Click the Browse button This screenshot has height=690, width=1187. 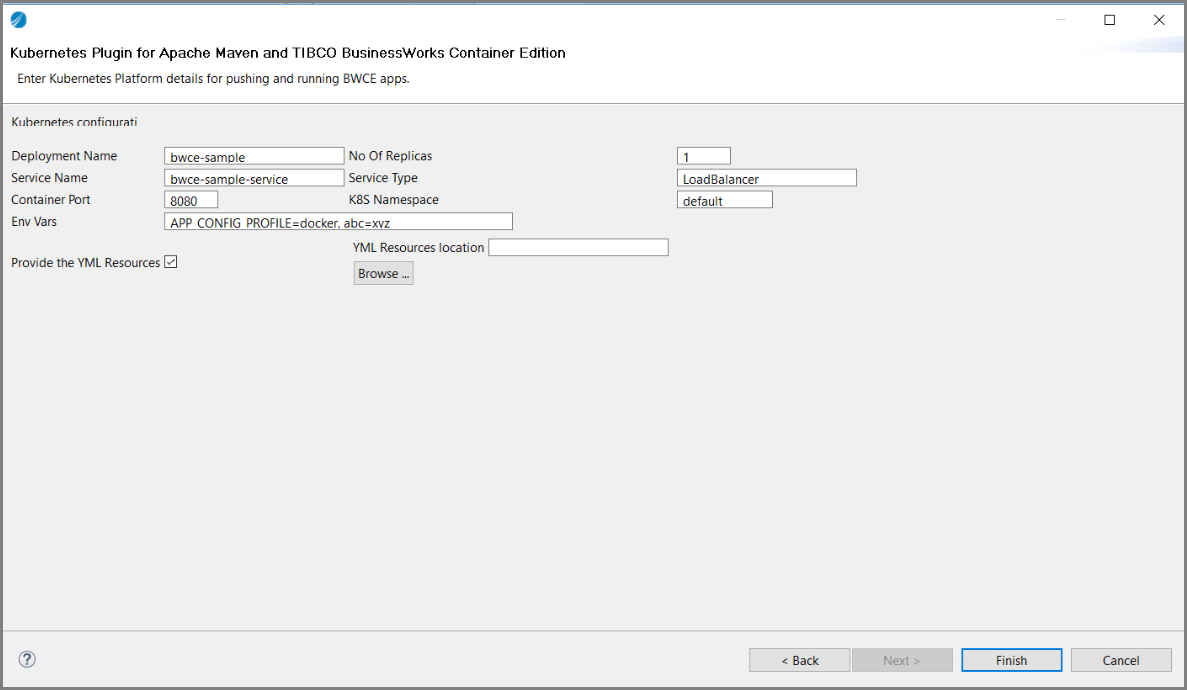coord(384,273)
